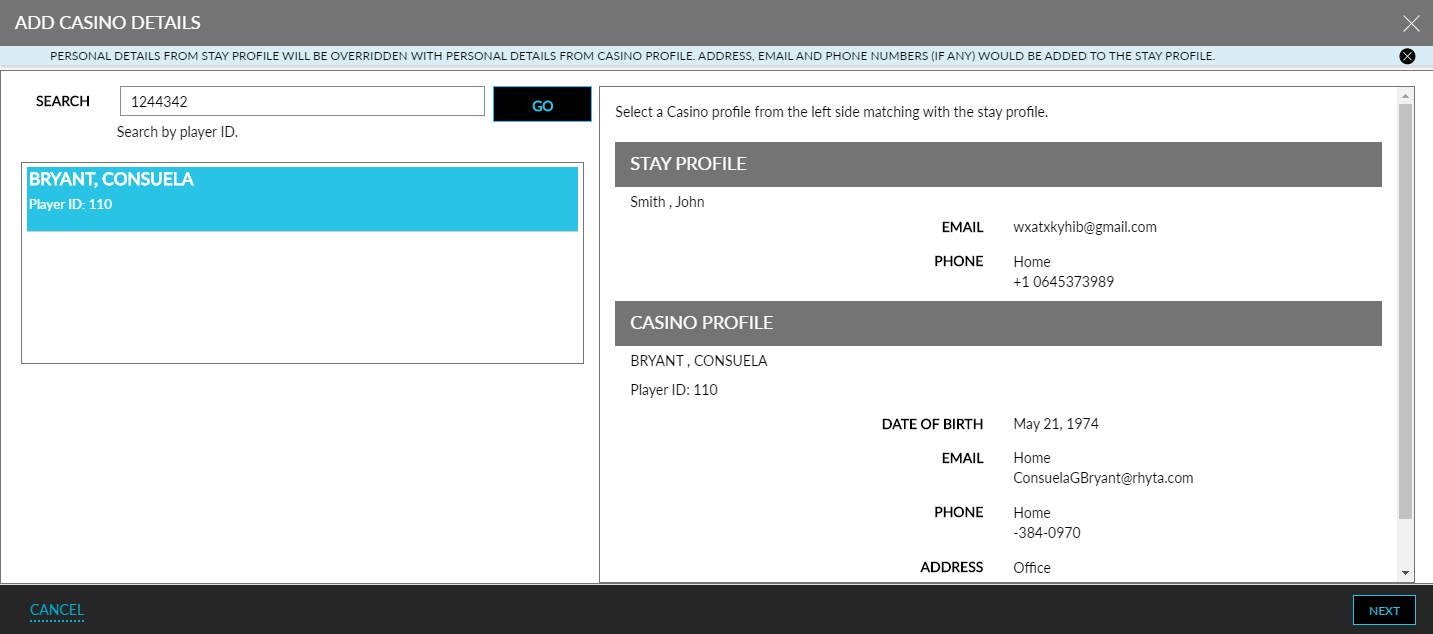Click the stay profile name Smith, John
The image size is (1433, 634).
(x=667, y=202)
